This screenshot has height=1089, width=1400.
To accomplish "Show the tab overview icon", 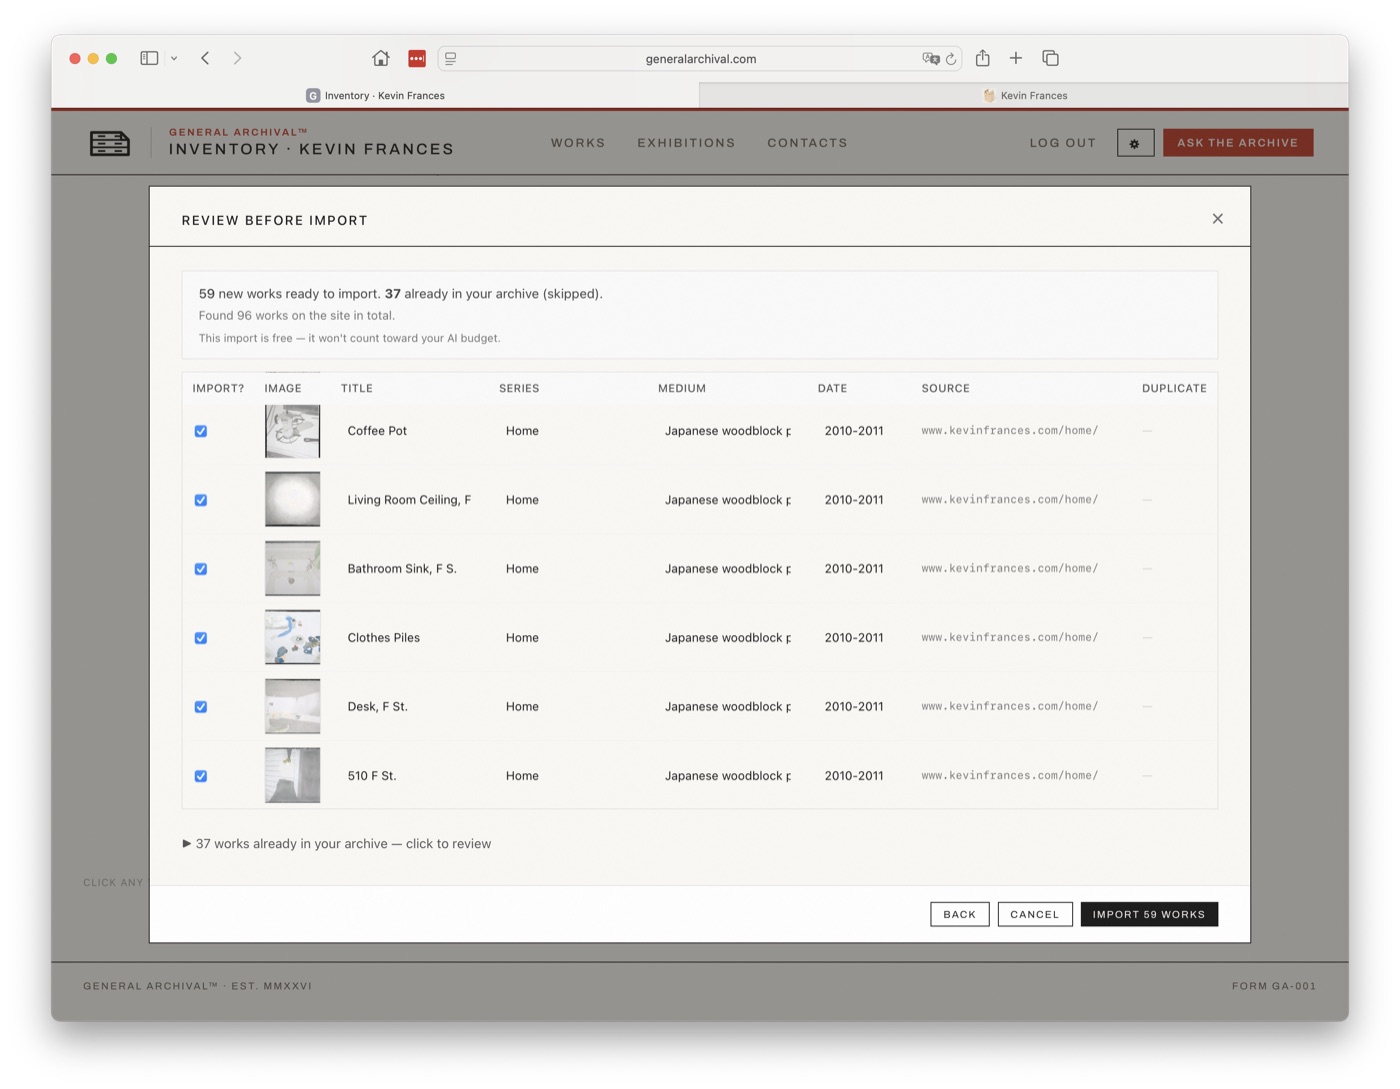I will coord(1050,58).
